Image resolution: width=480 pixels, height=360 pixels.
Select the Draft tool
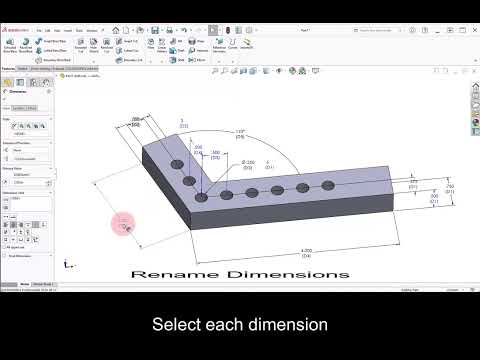tap(177, 50)
